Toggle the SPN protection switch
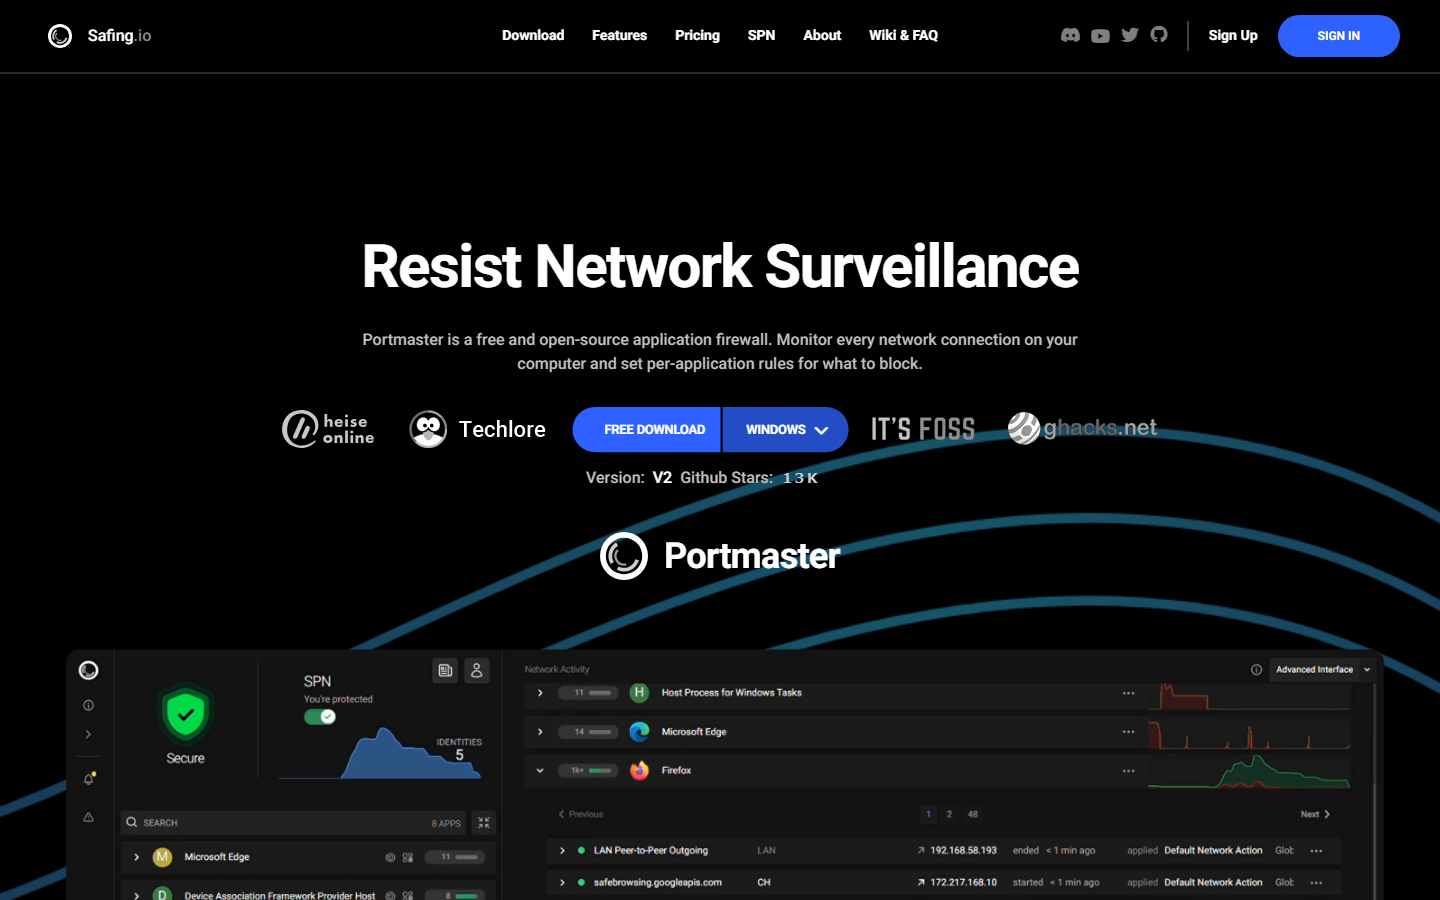Image resolution: width=1440 pixels, height=900 pixels. click(x=320, y=717)
